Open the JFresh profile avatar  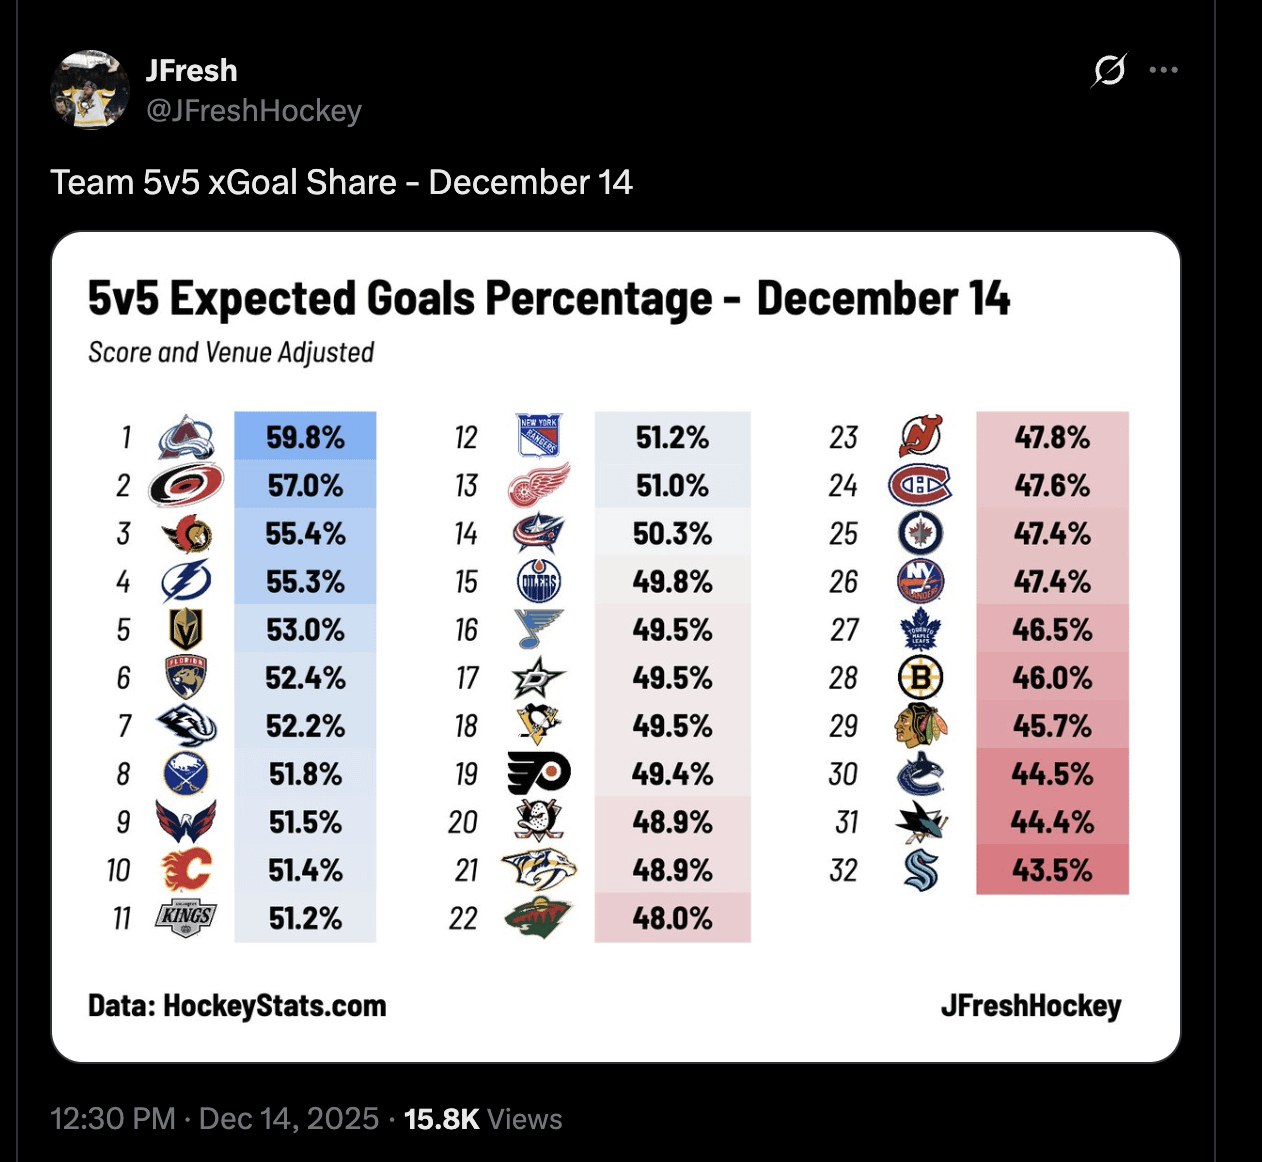pos(90,90)
